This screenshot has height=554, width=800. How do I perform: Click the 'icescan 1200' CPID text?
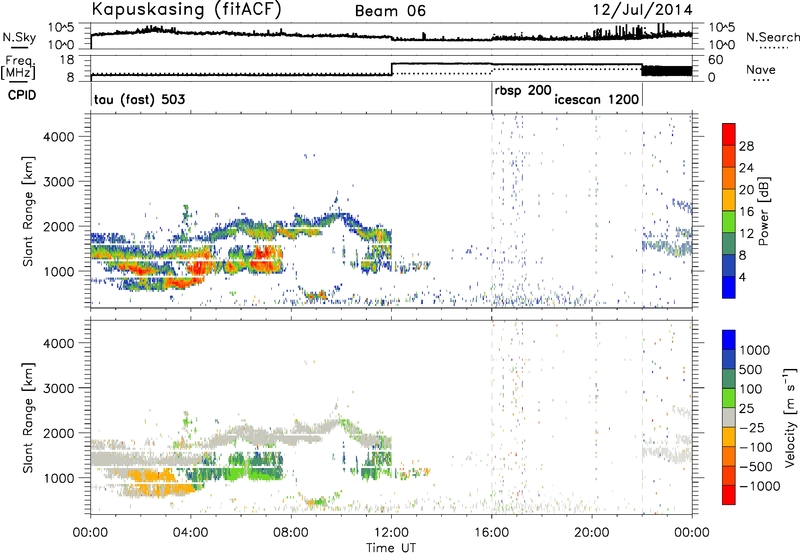(596, 99)
